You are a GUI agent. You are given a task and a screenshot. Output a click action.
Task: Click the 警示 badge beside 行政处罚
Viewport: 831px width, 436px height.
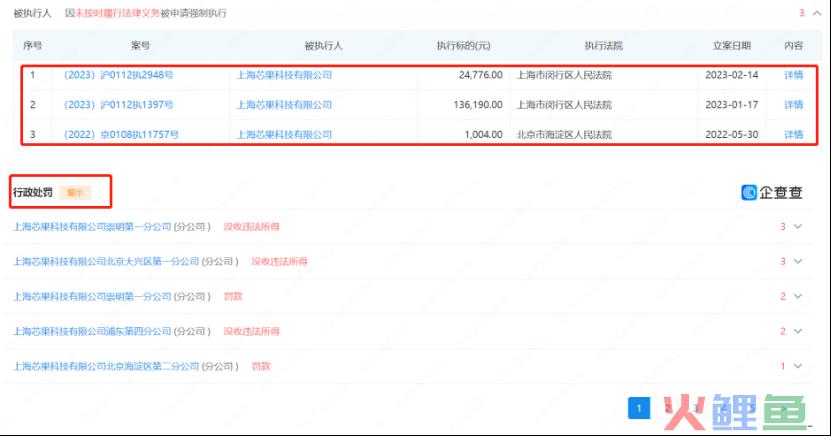[x=75, y=192]
